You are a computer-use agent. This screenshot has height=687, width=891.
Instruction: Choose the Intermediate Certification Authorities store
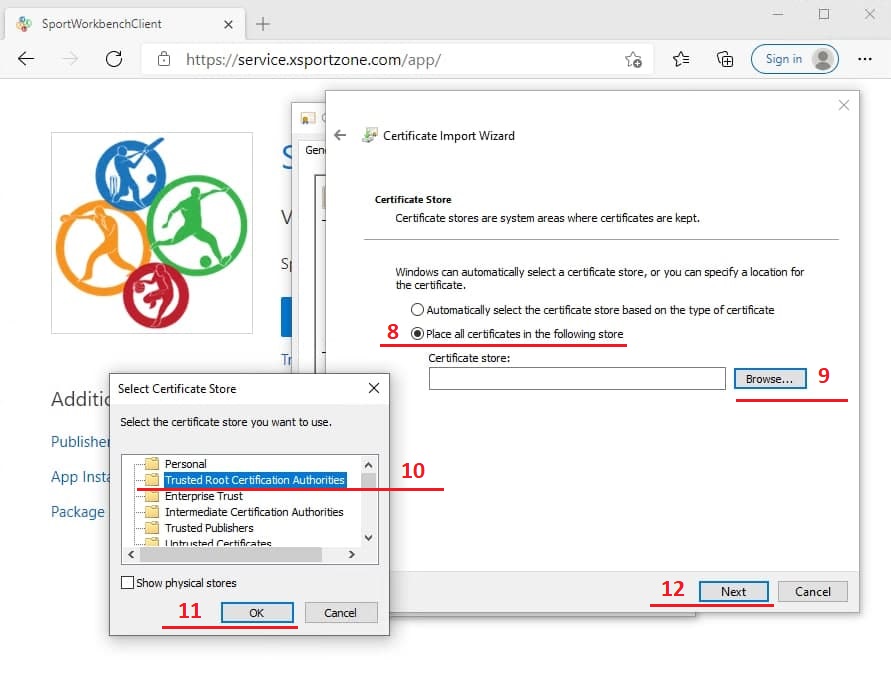click(253, 512)
